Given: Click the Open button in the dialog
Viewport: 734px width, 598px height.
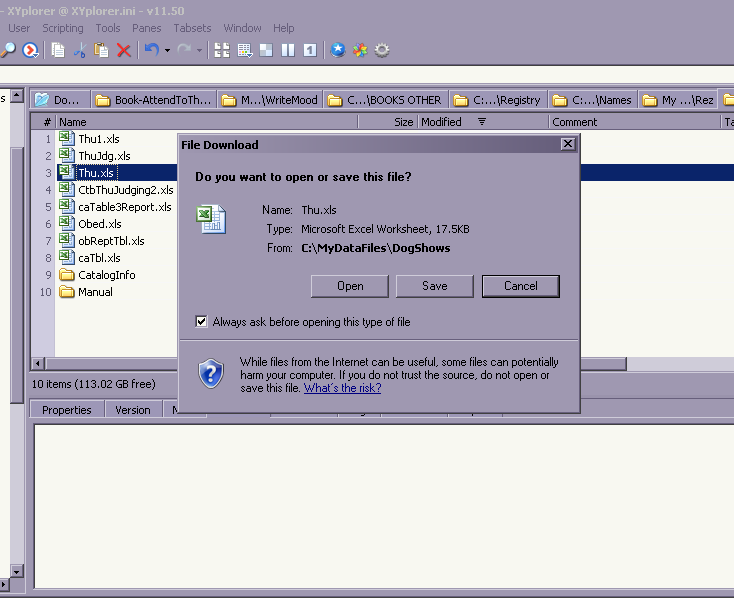Looking at the screenshot, I should coord(350,286).
